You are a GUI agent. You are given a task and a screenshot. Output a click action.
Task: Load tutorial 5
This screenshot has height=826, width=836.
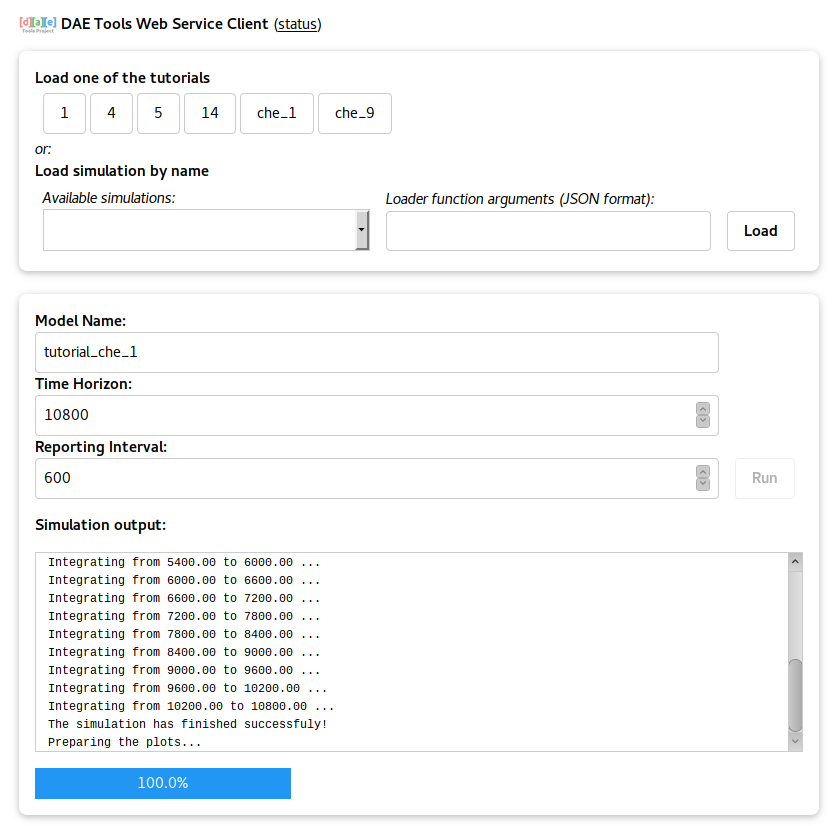(x=158, y=113)
